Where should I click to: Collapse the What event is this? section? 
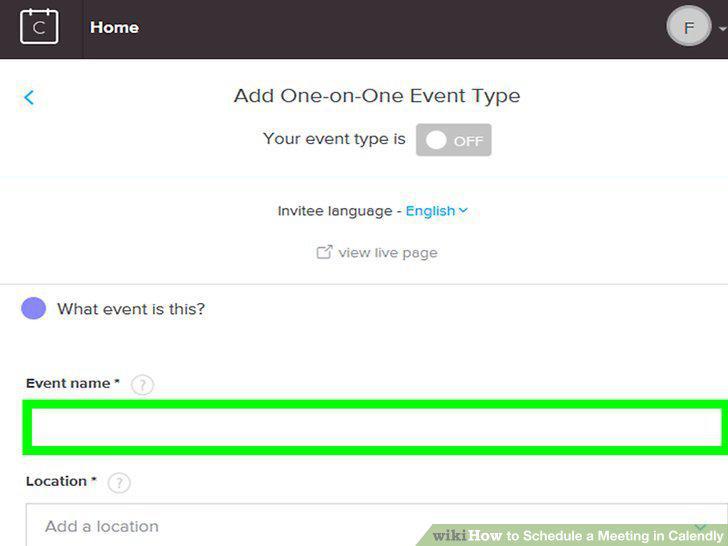pos(131,309)
